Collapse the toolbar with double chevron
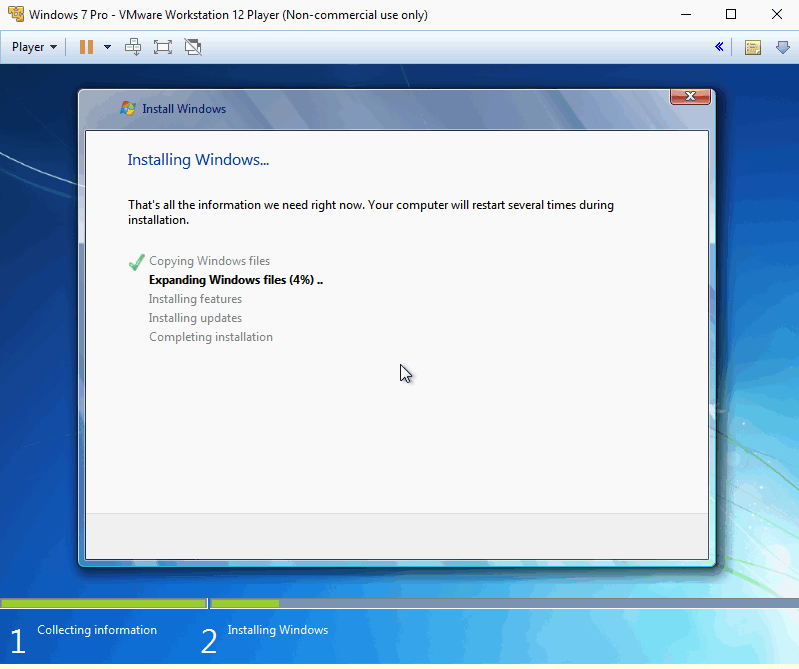Viewport: 799px width, 669px height. coord(719,47)
